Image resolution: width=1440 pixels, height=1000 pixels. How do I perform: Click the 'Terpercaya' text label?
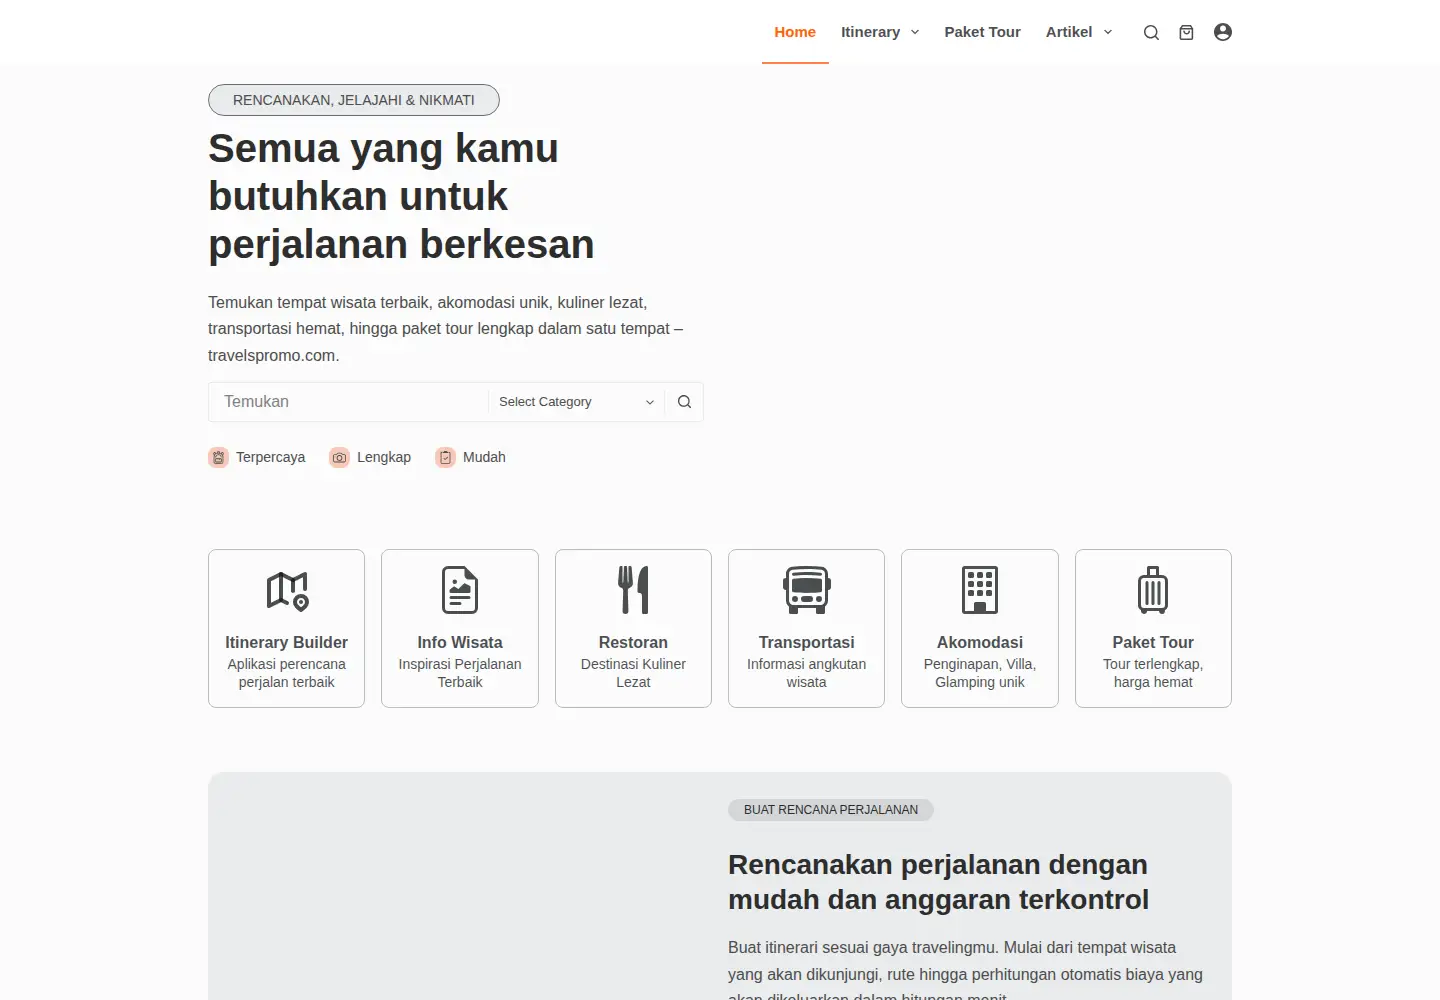[x=270, y=457]
